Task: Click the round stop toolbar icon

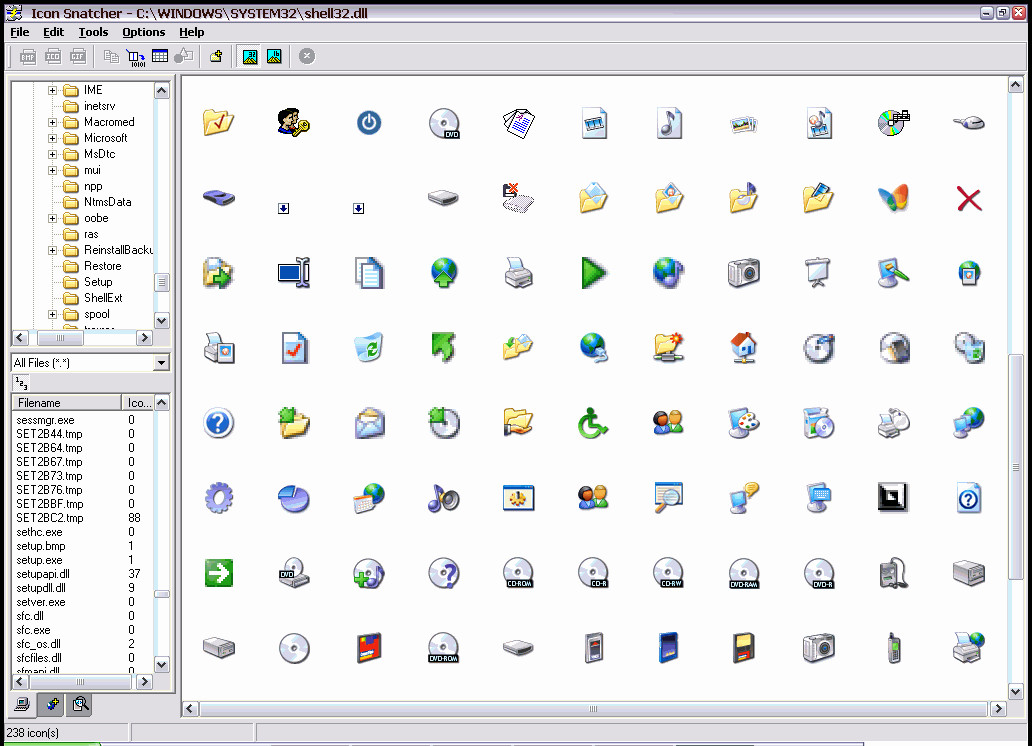Action: 307,57
